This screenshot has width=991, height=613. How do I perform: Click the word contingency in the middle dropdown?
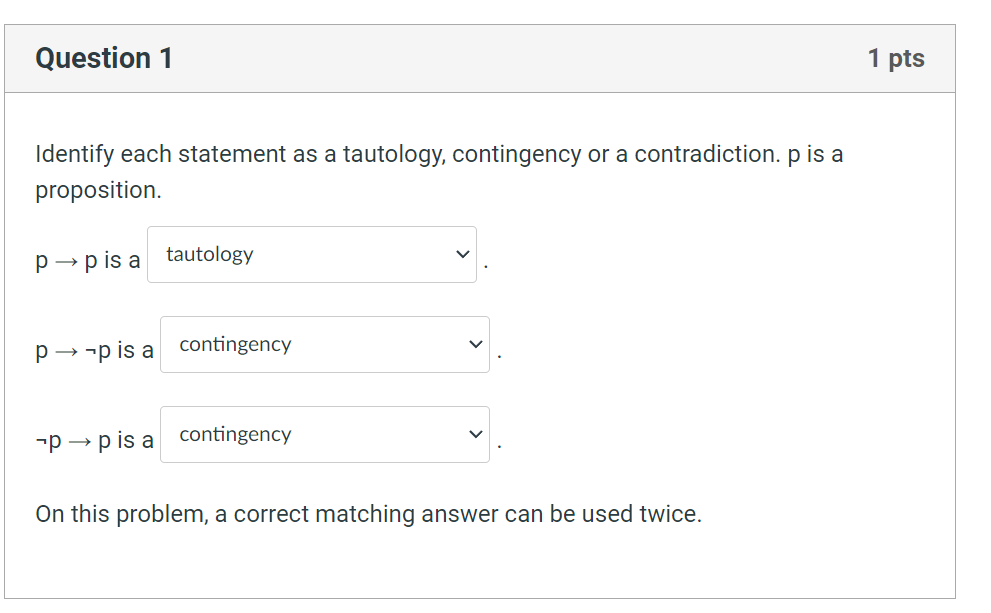(x=235, y=344)
